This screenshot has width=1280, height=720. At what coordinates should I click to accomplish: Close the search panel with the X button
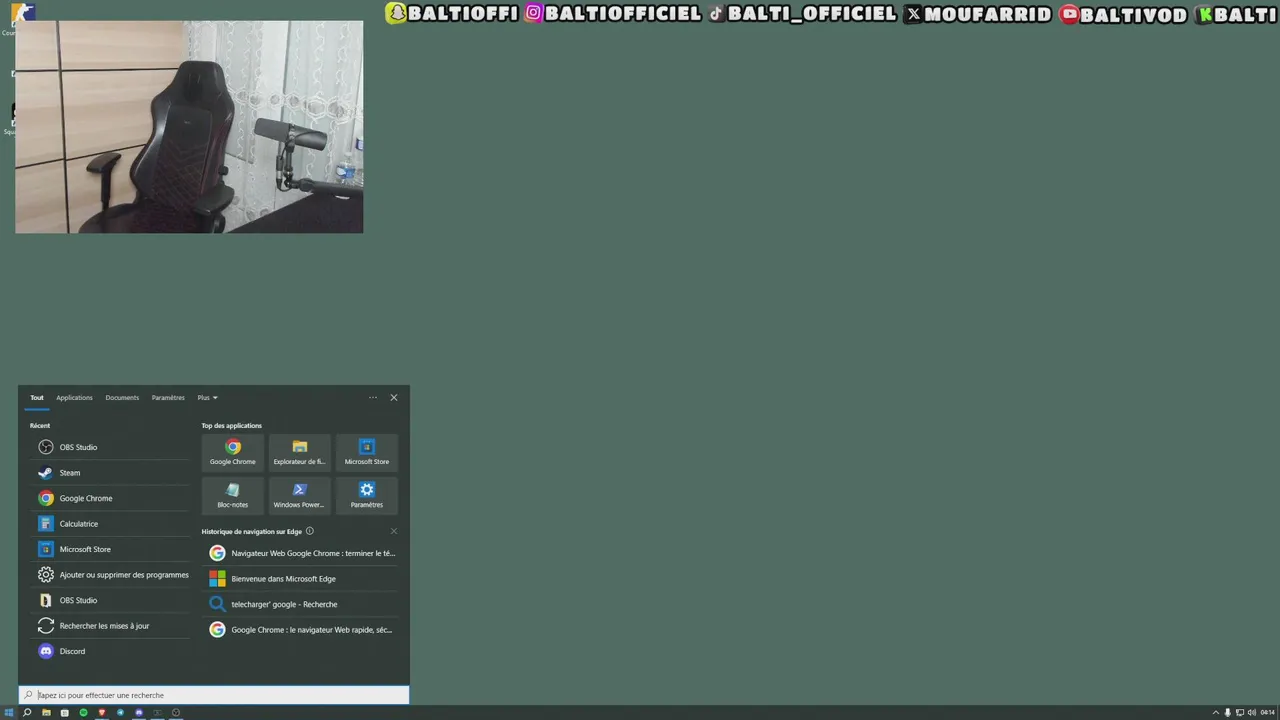click(394, 397)
